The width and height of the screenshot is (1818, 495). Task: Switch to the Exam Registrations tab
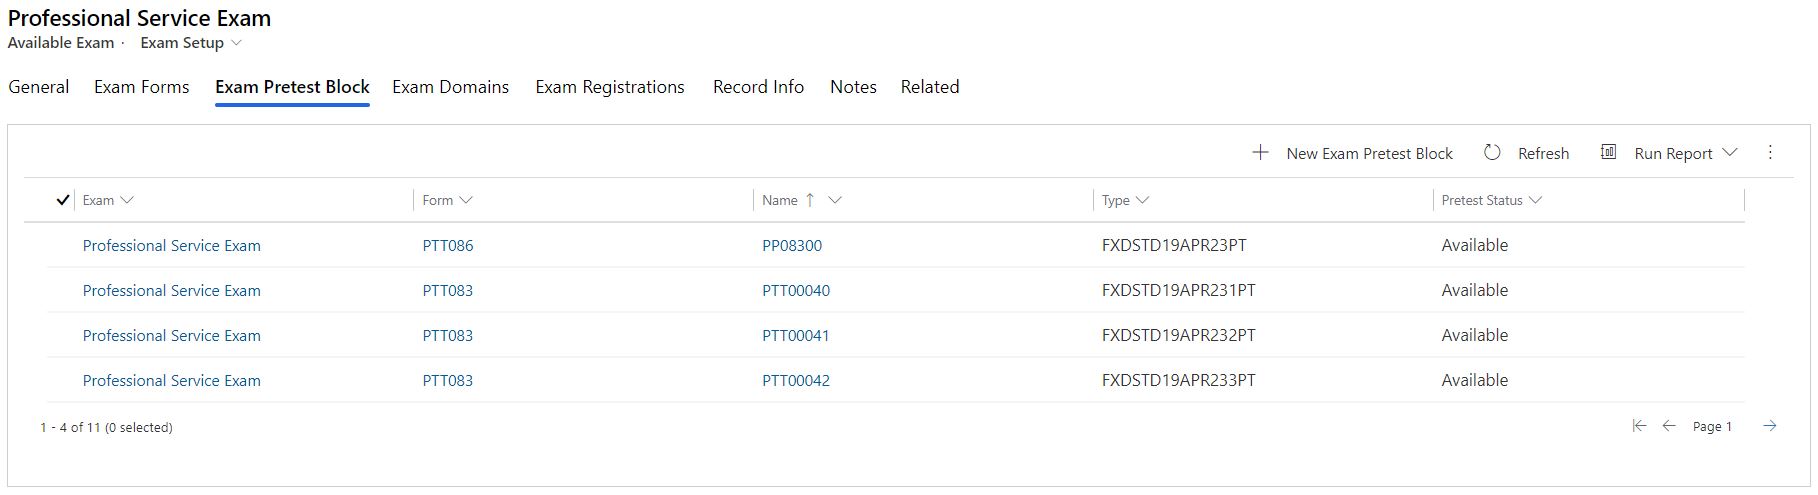point(610,87)
